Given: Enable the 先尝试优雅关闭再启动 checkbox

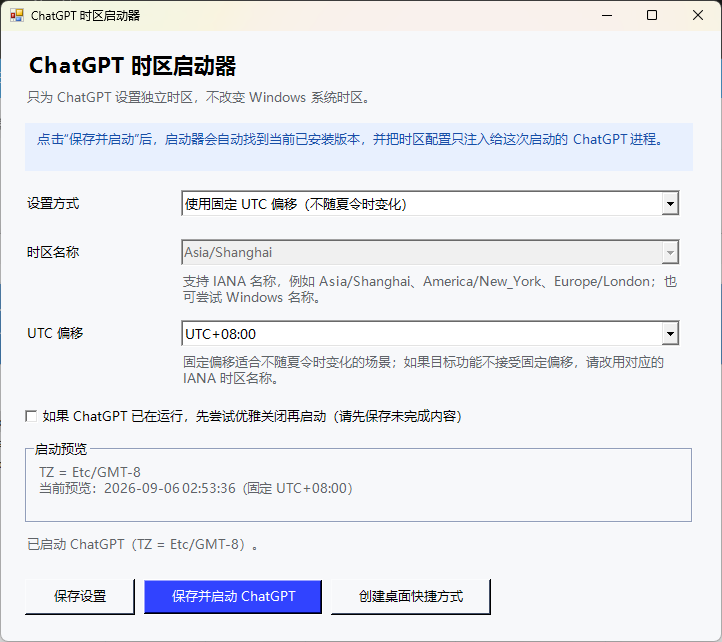Looking at the screenshot, I should 31,416.
